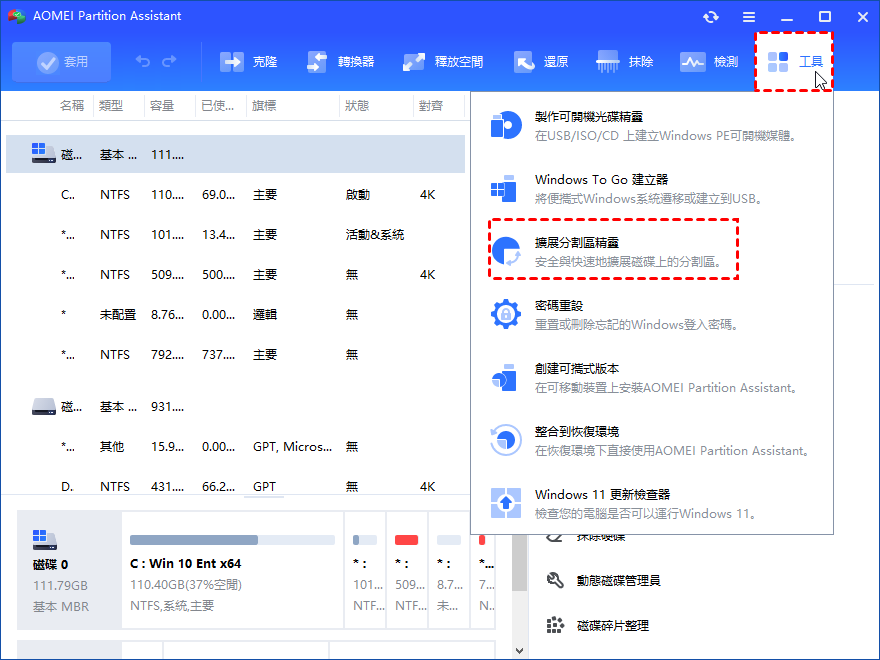The width and height of the screenshot is (880, 660).
Task: Click the 對齊 column header
Action: [430, 106]
